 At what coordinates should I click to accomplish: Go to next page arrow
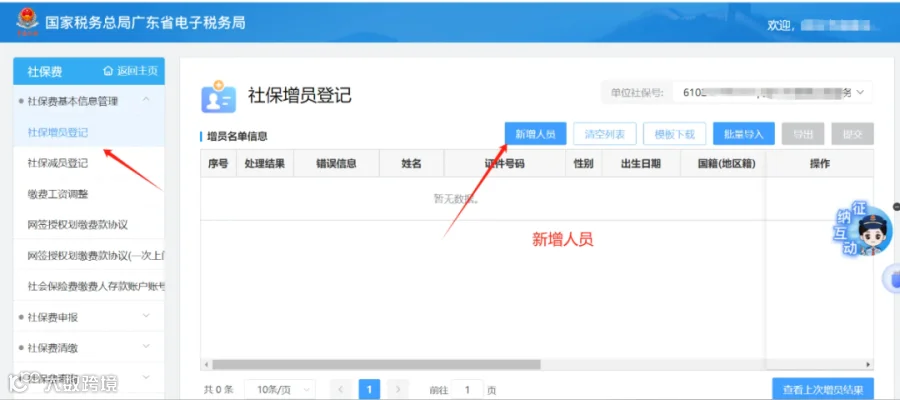tap(398, 390)
